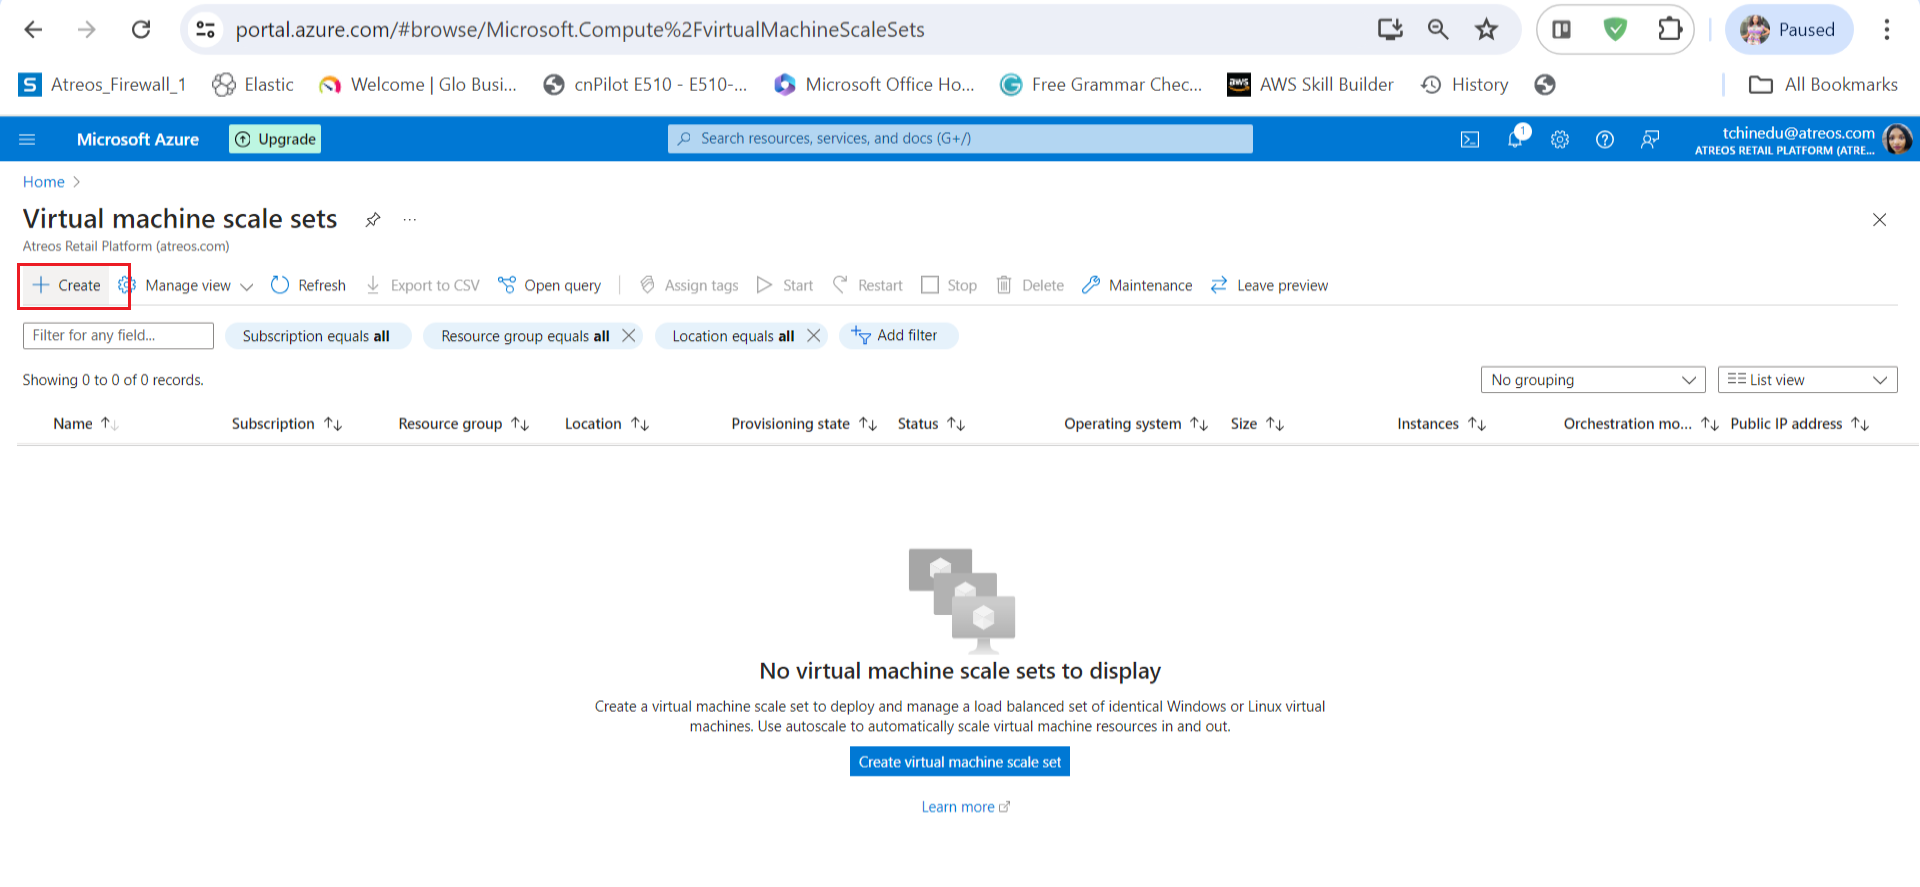Open the more options ellipsis beside title
This screenshot has width=1920, height=887.
pos(410,219)
